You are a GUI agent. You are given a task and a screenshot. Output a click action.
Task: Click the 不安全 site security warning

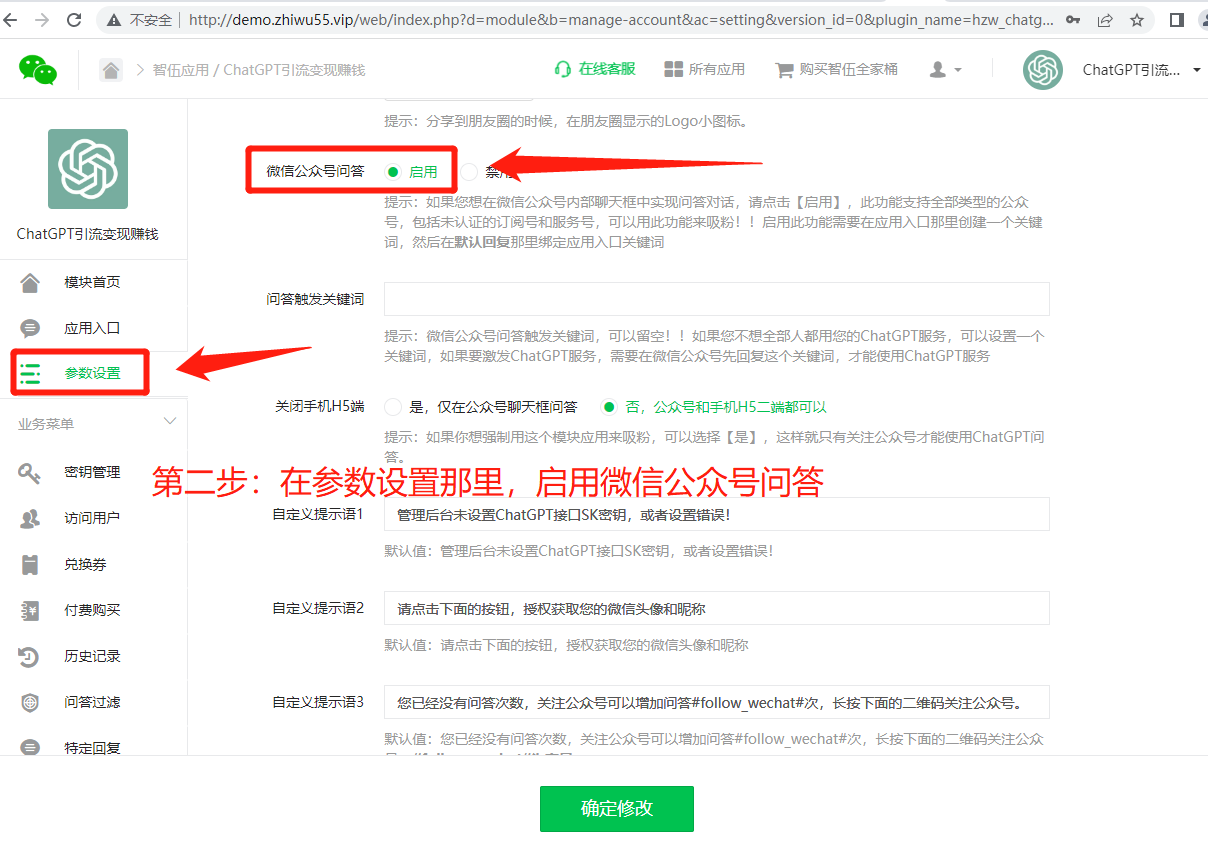click(140, 20)
